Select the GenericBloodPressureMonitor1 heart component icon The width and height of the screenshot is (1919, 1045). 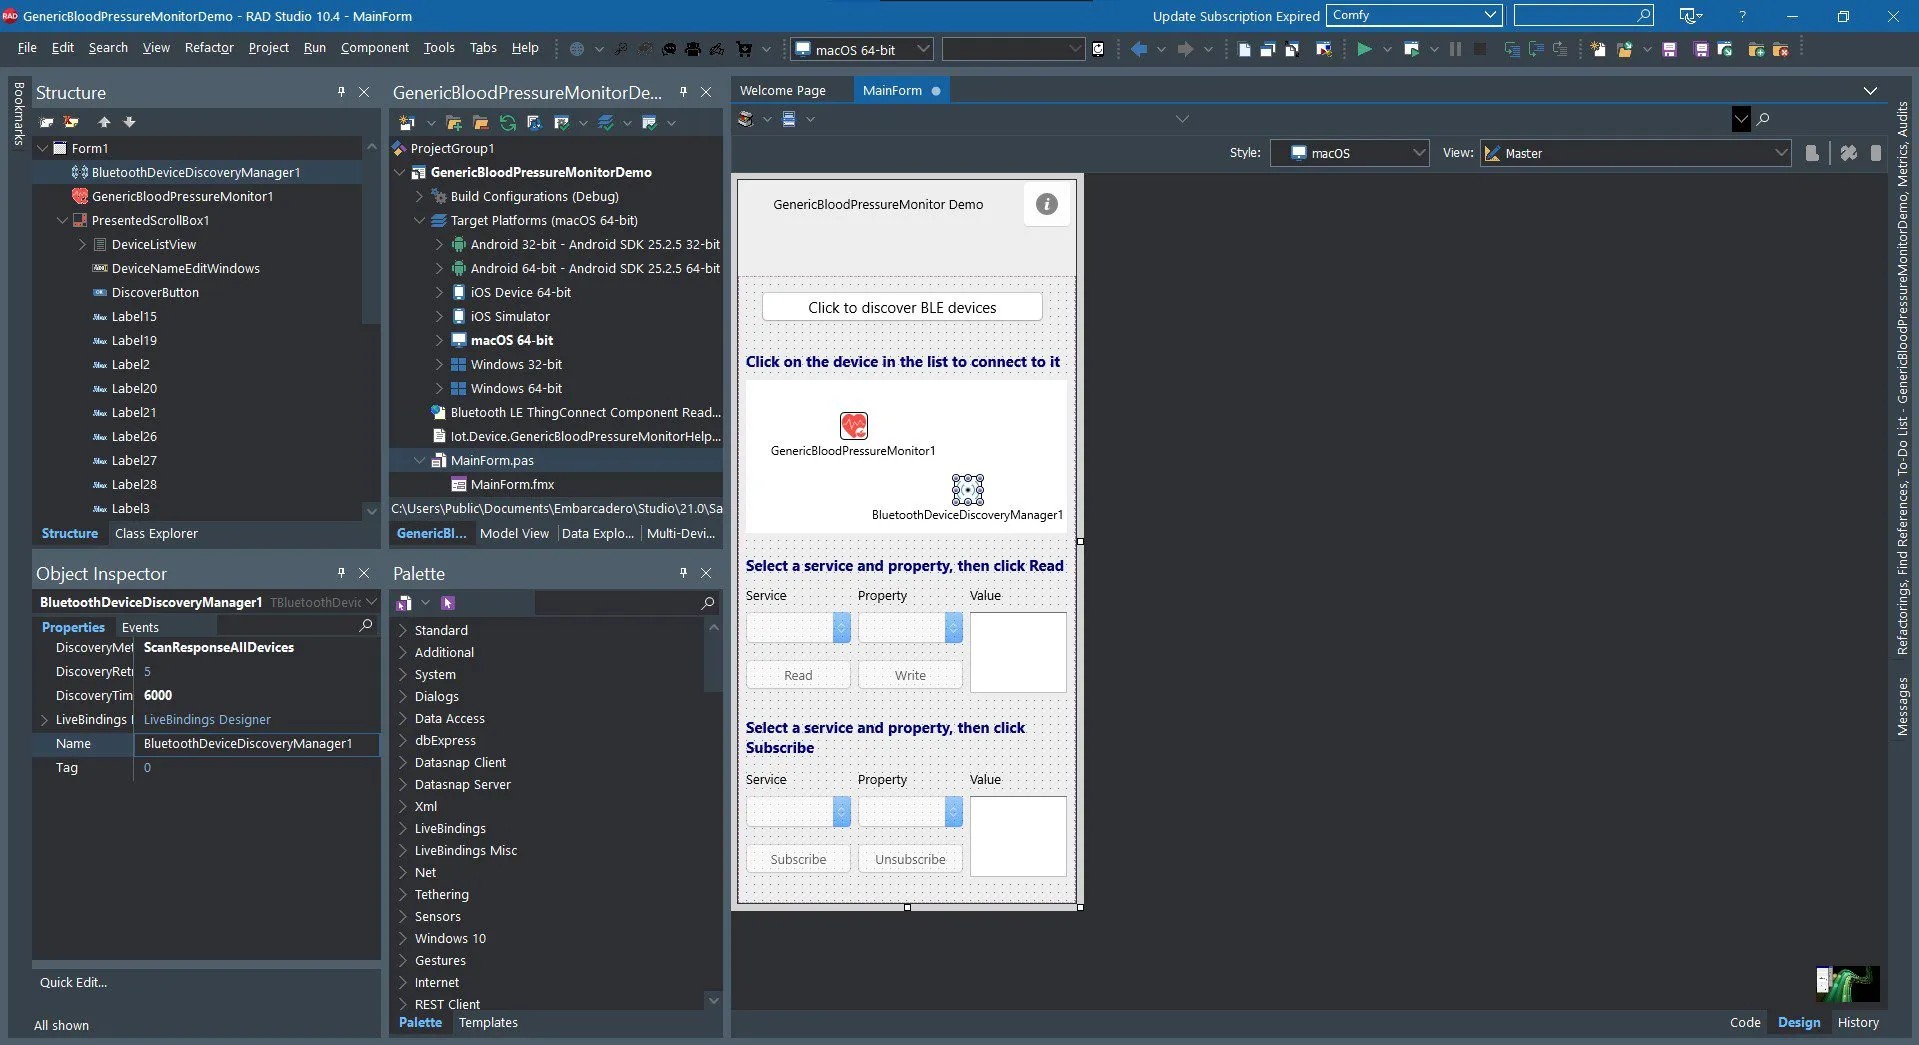853,426
